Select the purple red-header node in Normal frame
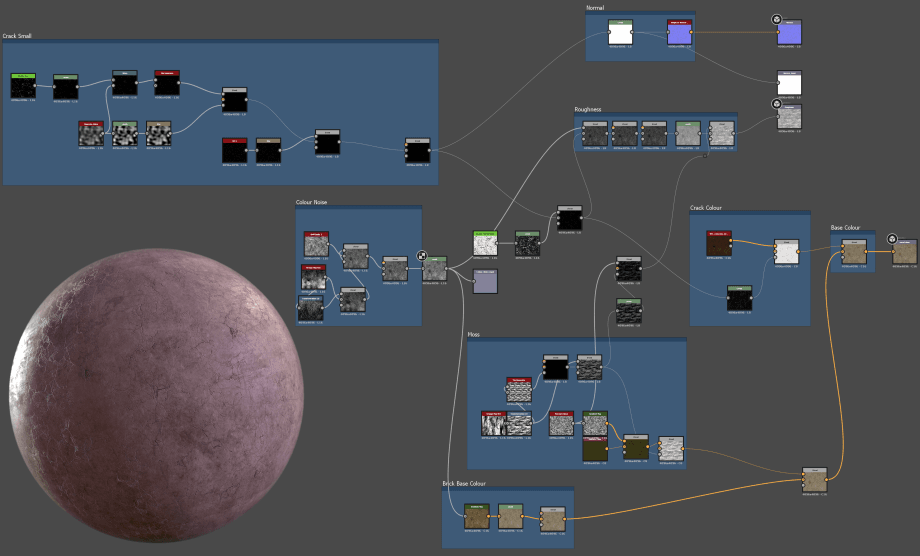Image resolution: width=920 pixels, height=556 pixels. [x=679, y=32]
